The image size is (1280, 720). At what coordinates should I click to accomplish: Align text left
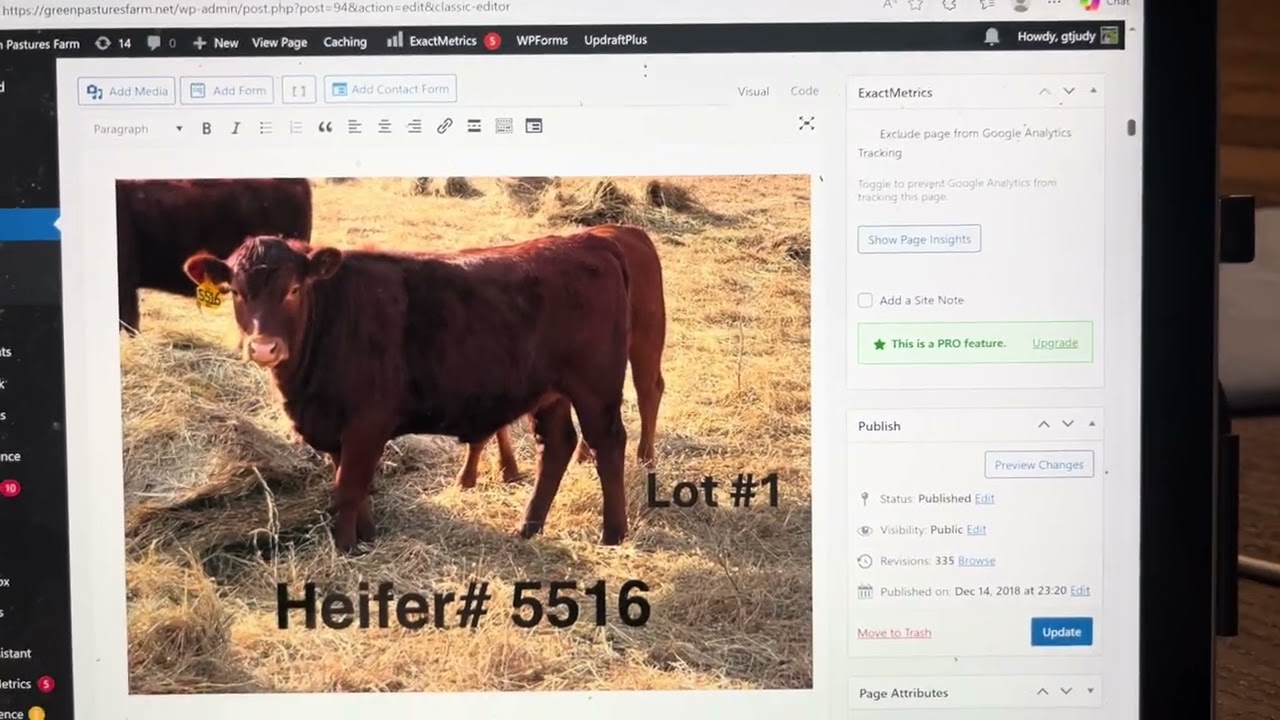354,126
